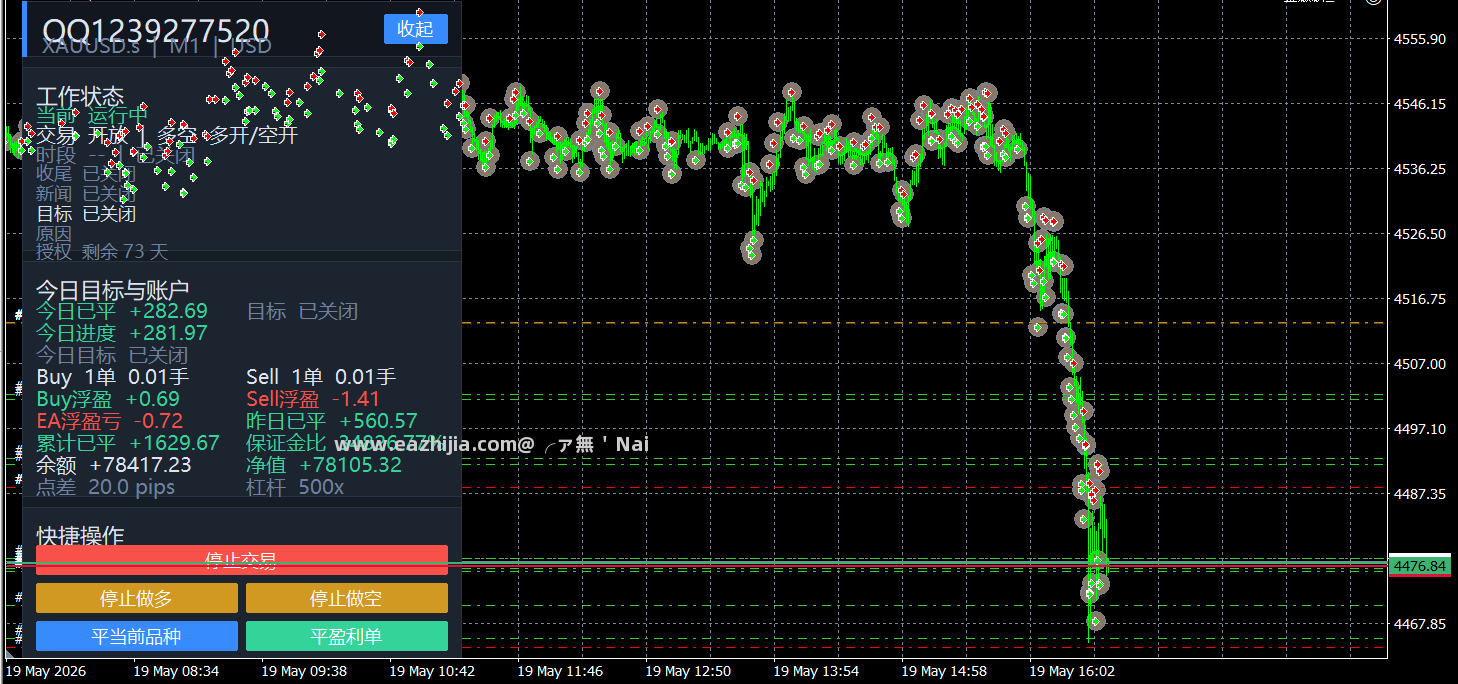The width and height of the screenshot is (1458, 684).
Task: Click the 4526.50 price scale label
Action: tap(1419, 234)
